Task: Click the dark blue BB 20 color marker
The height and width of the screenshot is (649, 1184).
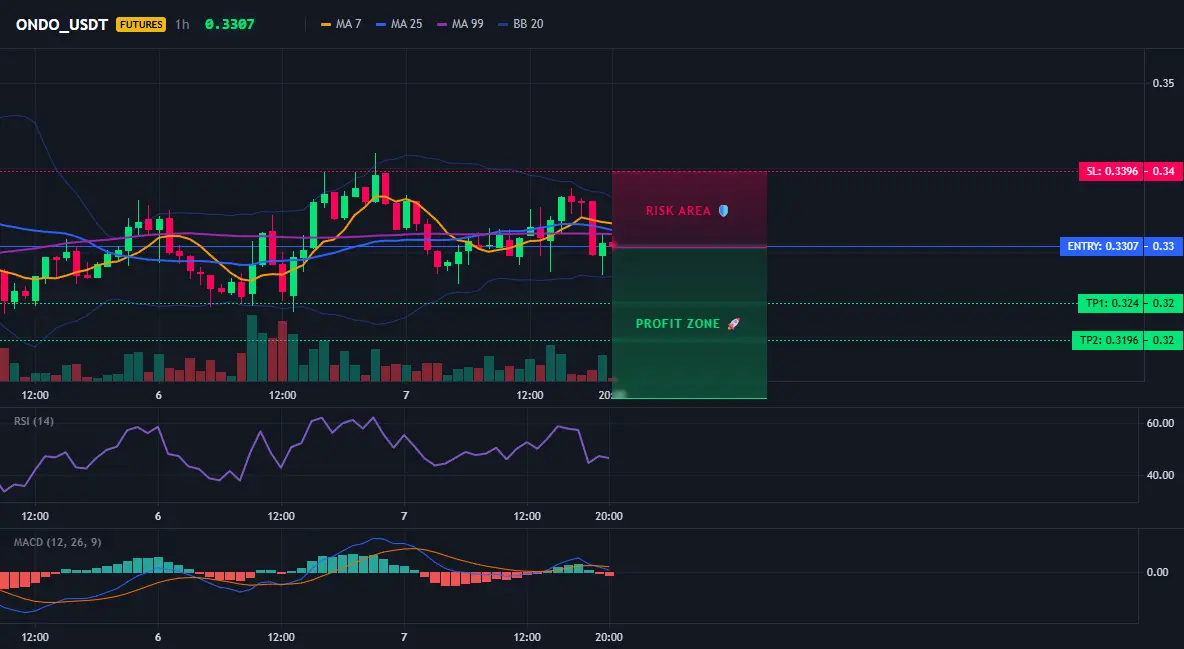Action: (x=504, y=24)
